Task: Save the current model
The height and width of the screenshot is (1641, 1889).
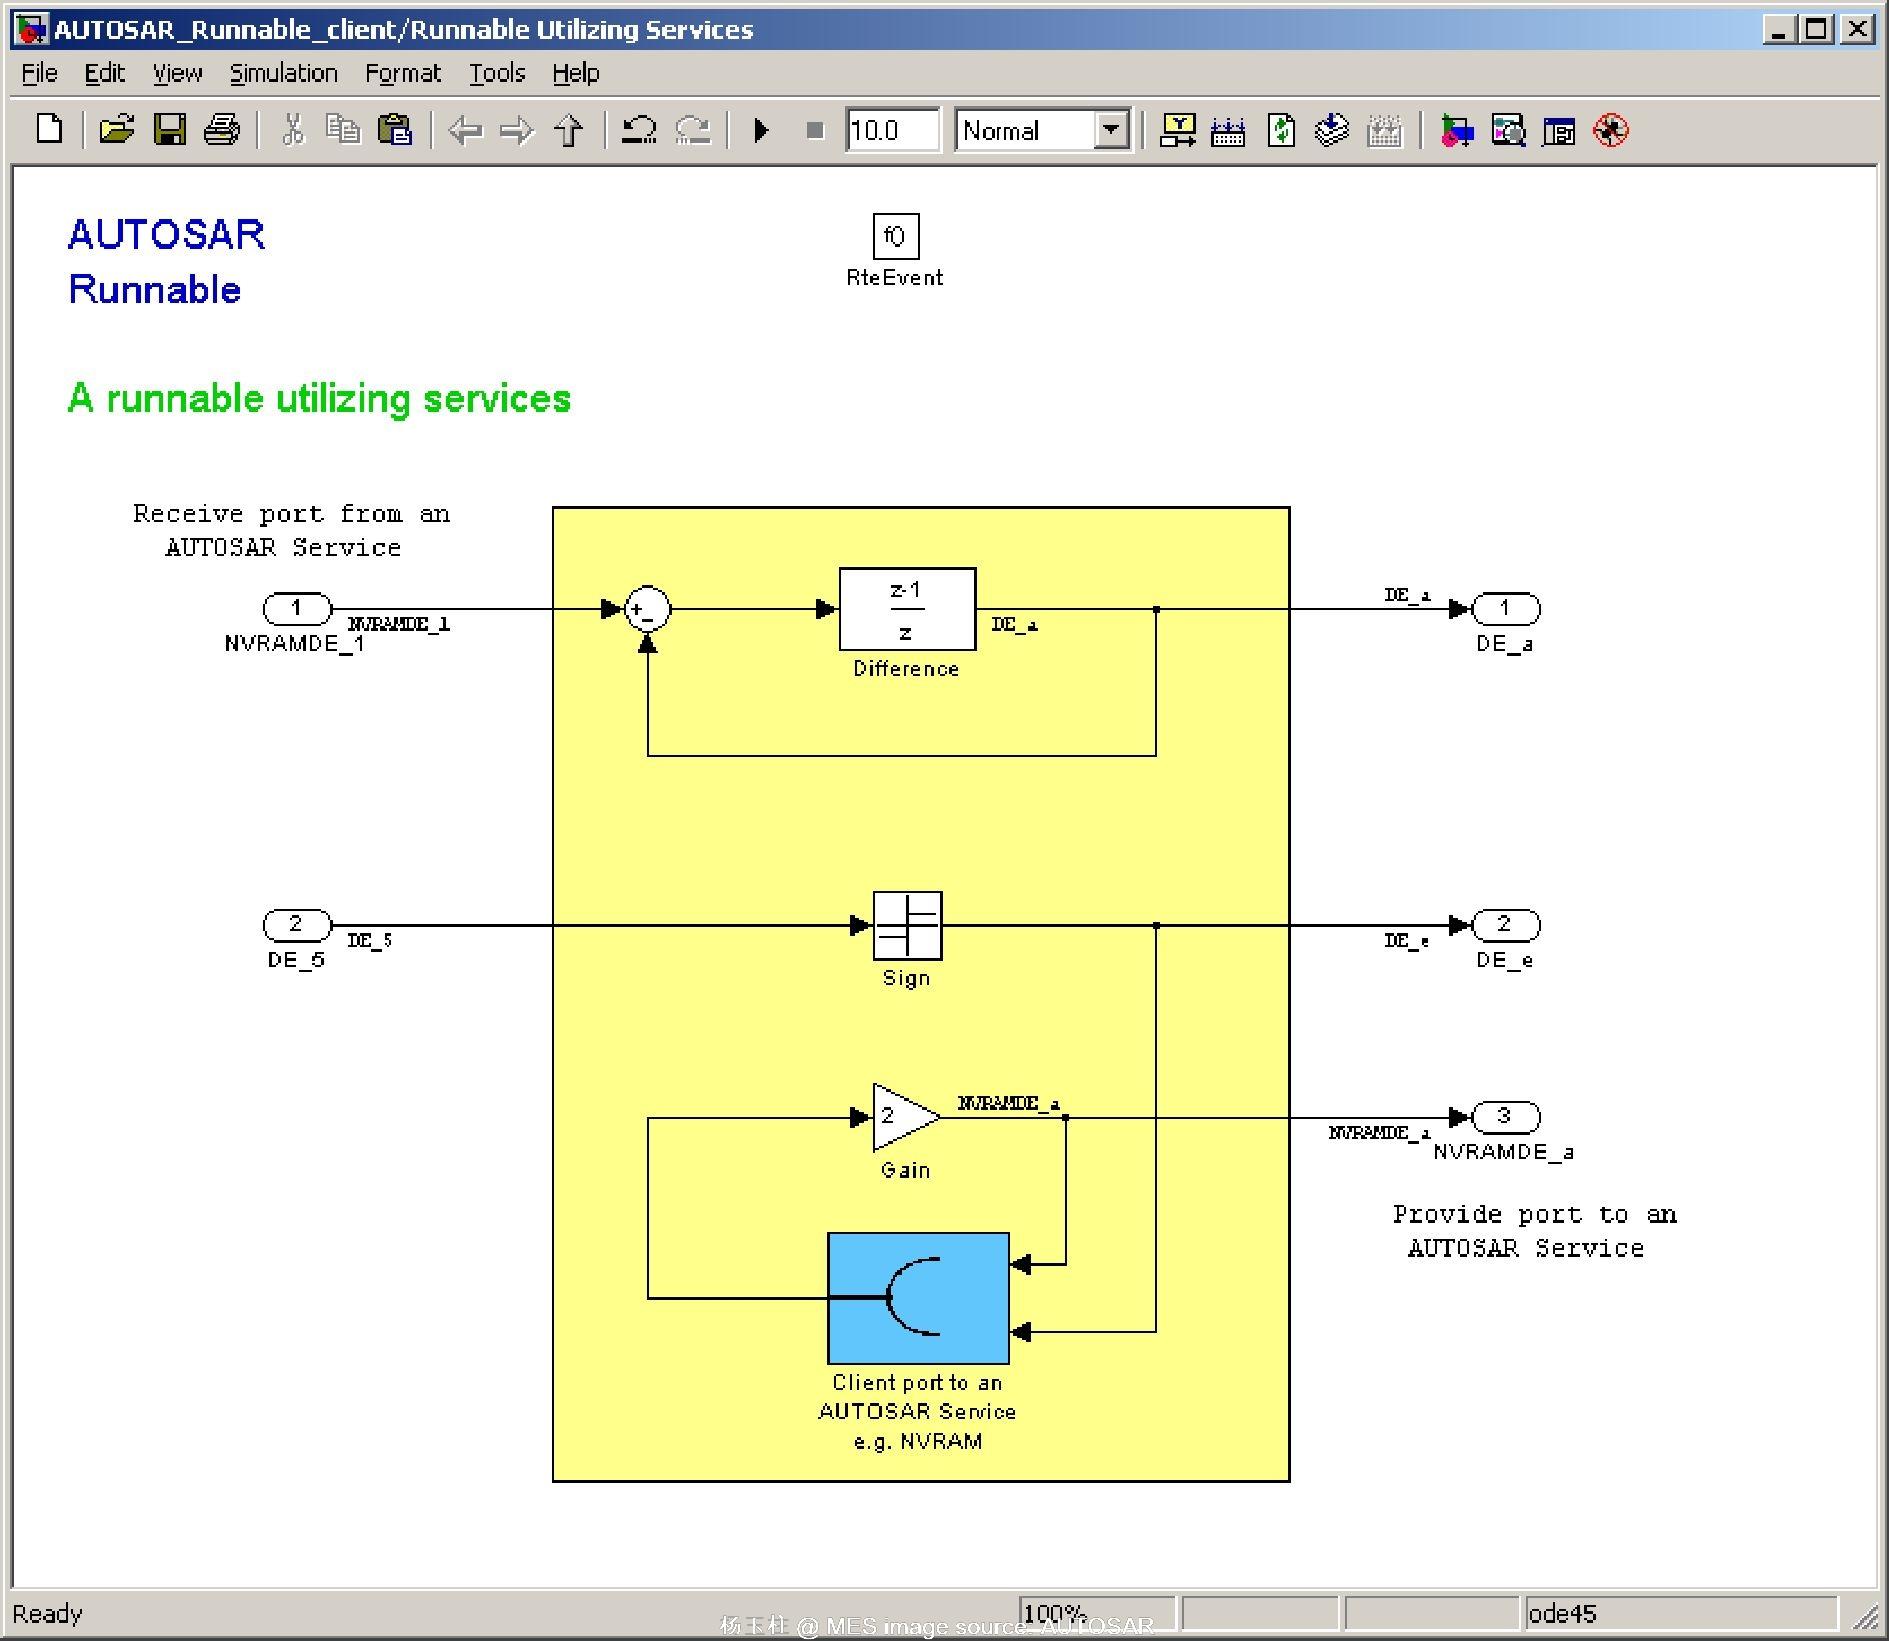Action: (170, 130)
